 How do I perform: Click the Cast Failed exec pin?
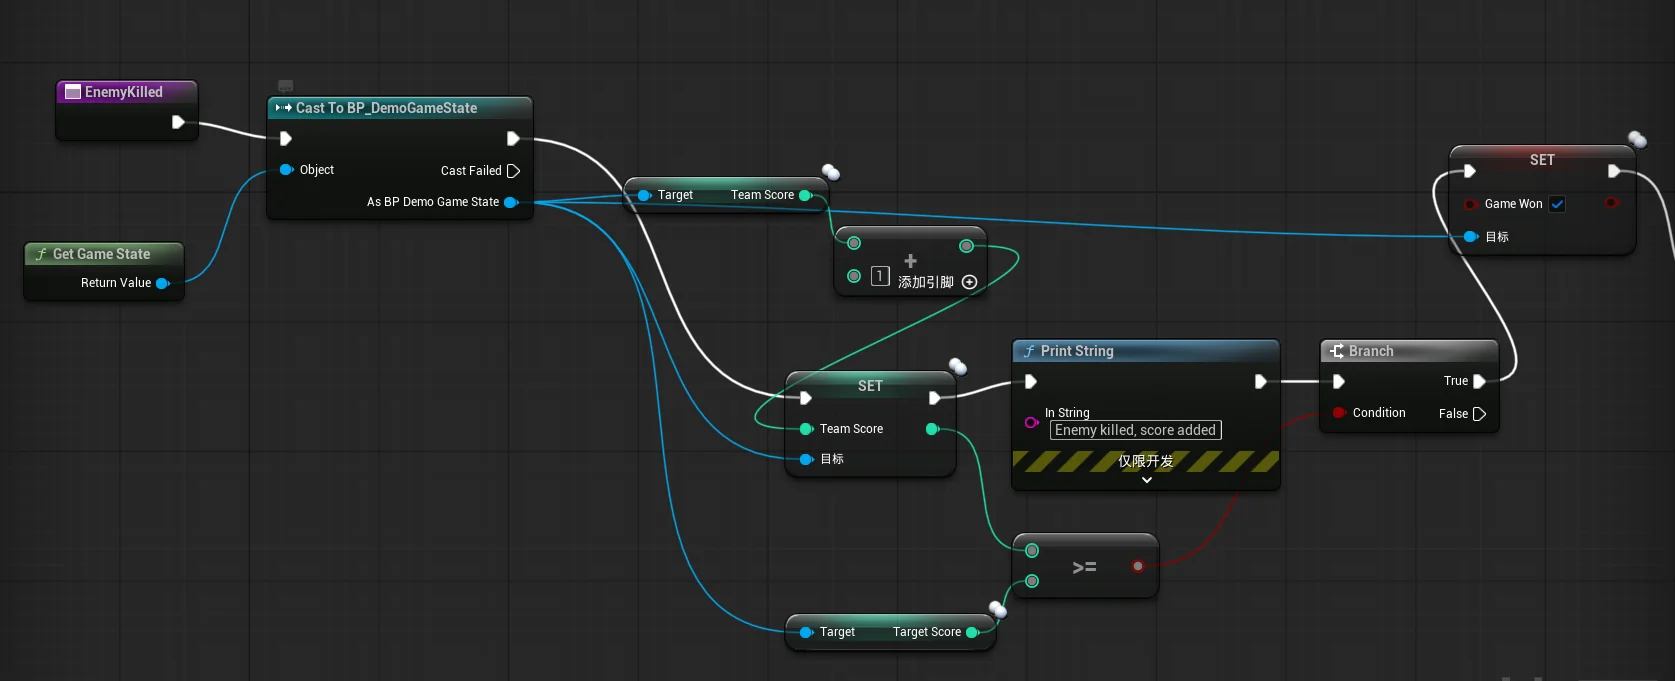pos(514,171)
